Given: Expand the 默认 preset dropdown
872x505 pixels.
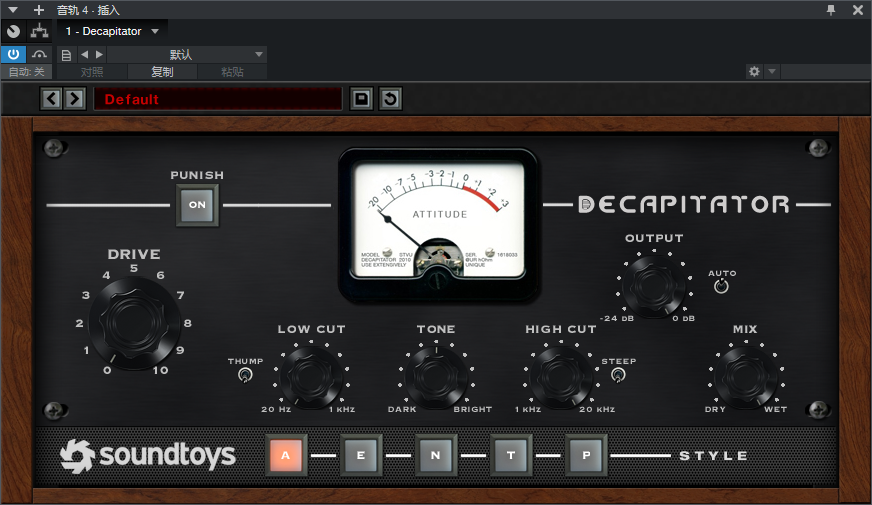Looking at the screenshot, I should click(187, 55).
